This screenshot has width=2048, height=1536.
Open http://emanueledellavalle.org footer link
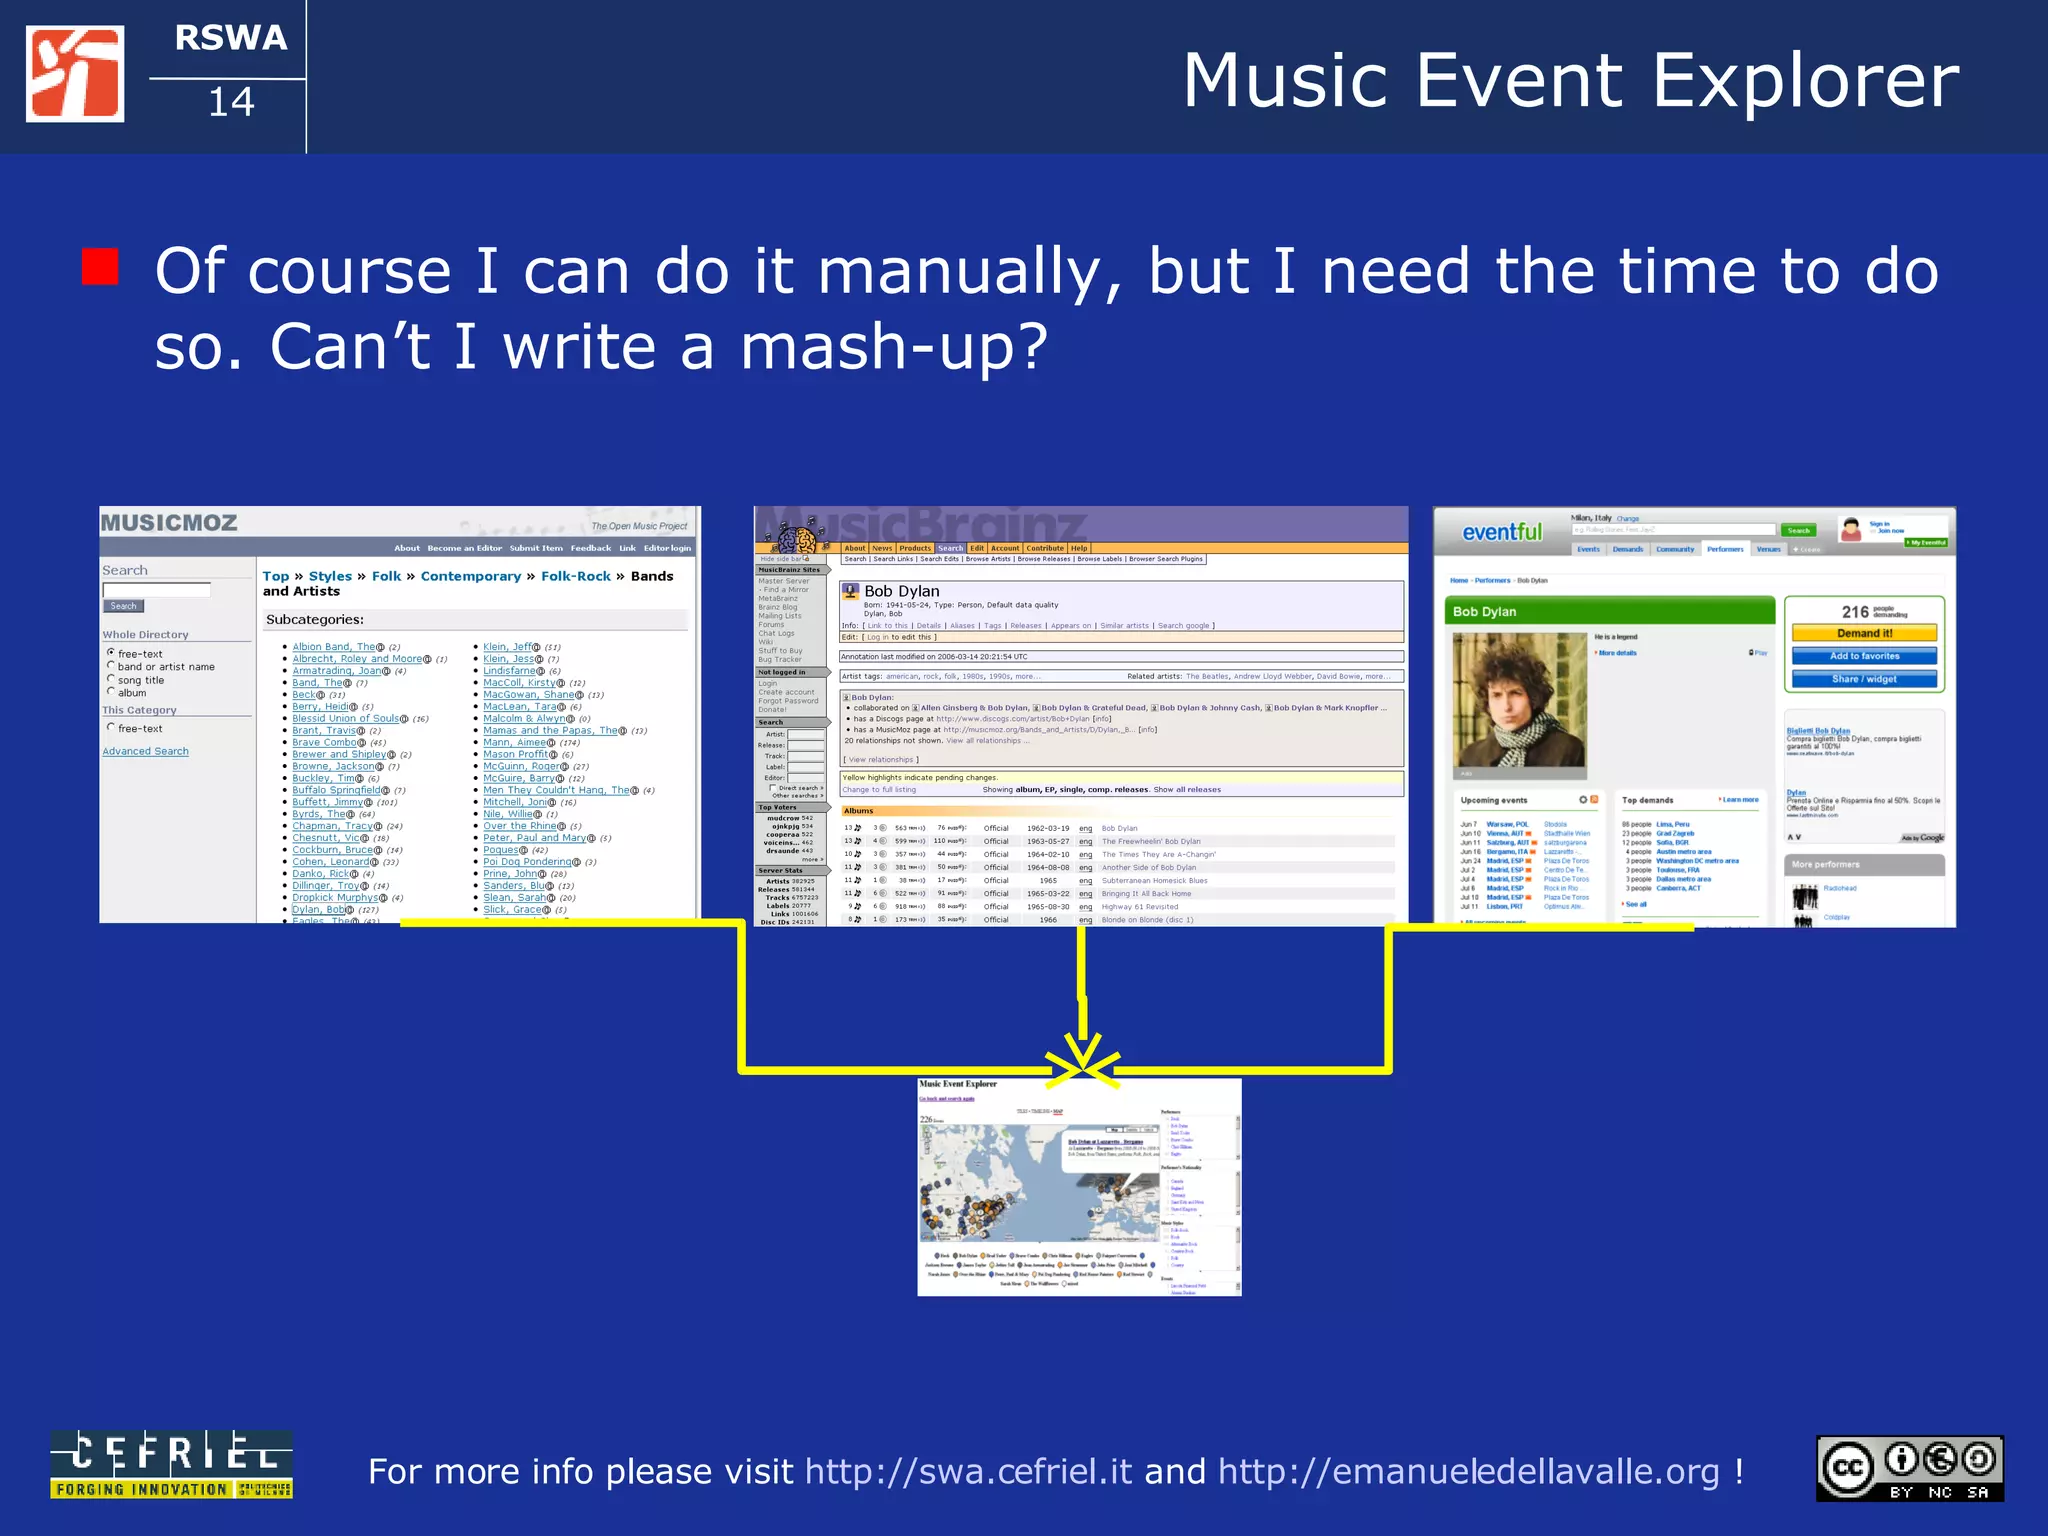(1468, 1472)
